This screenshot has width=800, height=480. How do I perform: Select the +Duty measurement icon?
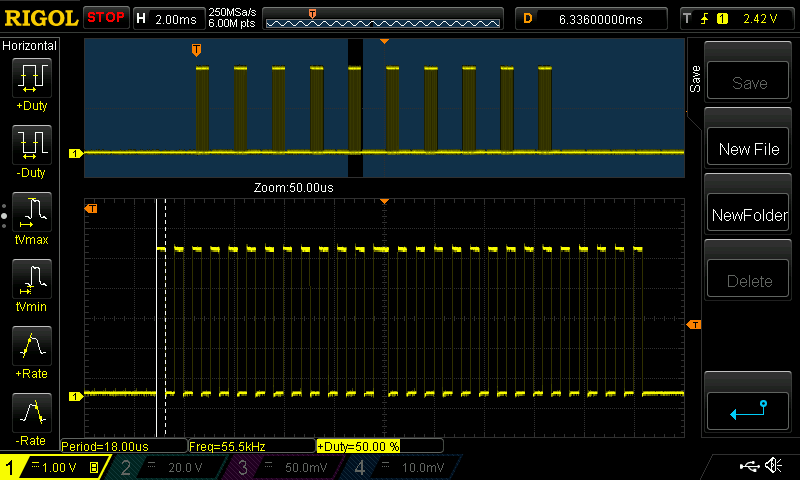[31, 79]
